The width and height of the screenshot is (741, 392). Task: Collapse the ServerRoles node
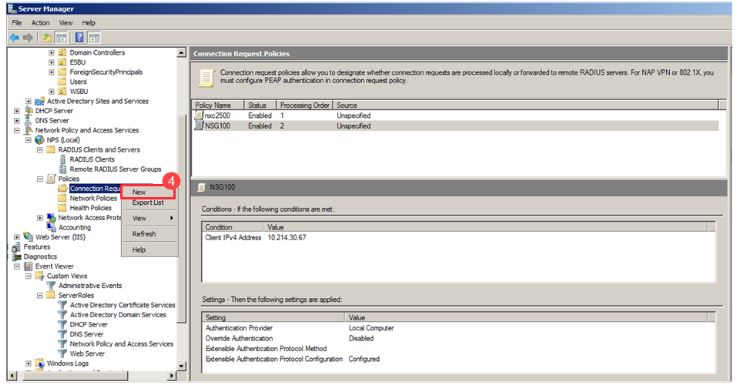[x=40, y=295]
